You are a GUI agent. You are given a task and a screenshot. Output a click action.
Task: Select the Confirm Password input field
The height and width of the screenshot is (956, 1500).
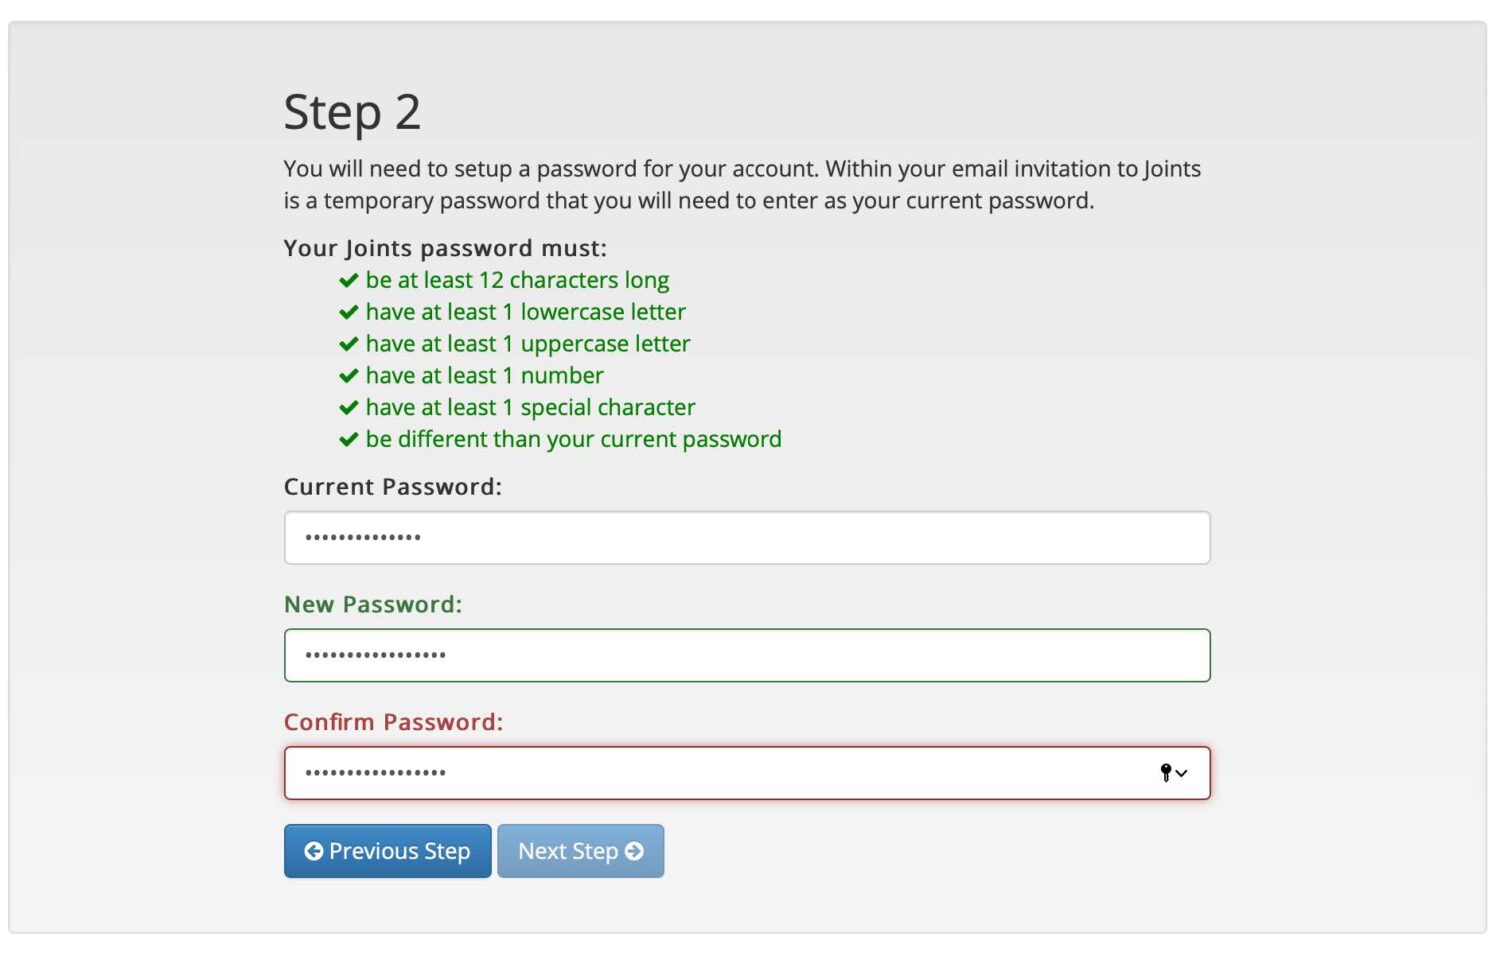pos(720,773)
